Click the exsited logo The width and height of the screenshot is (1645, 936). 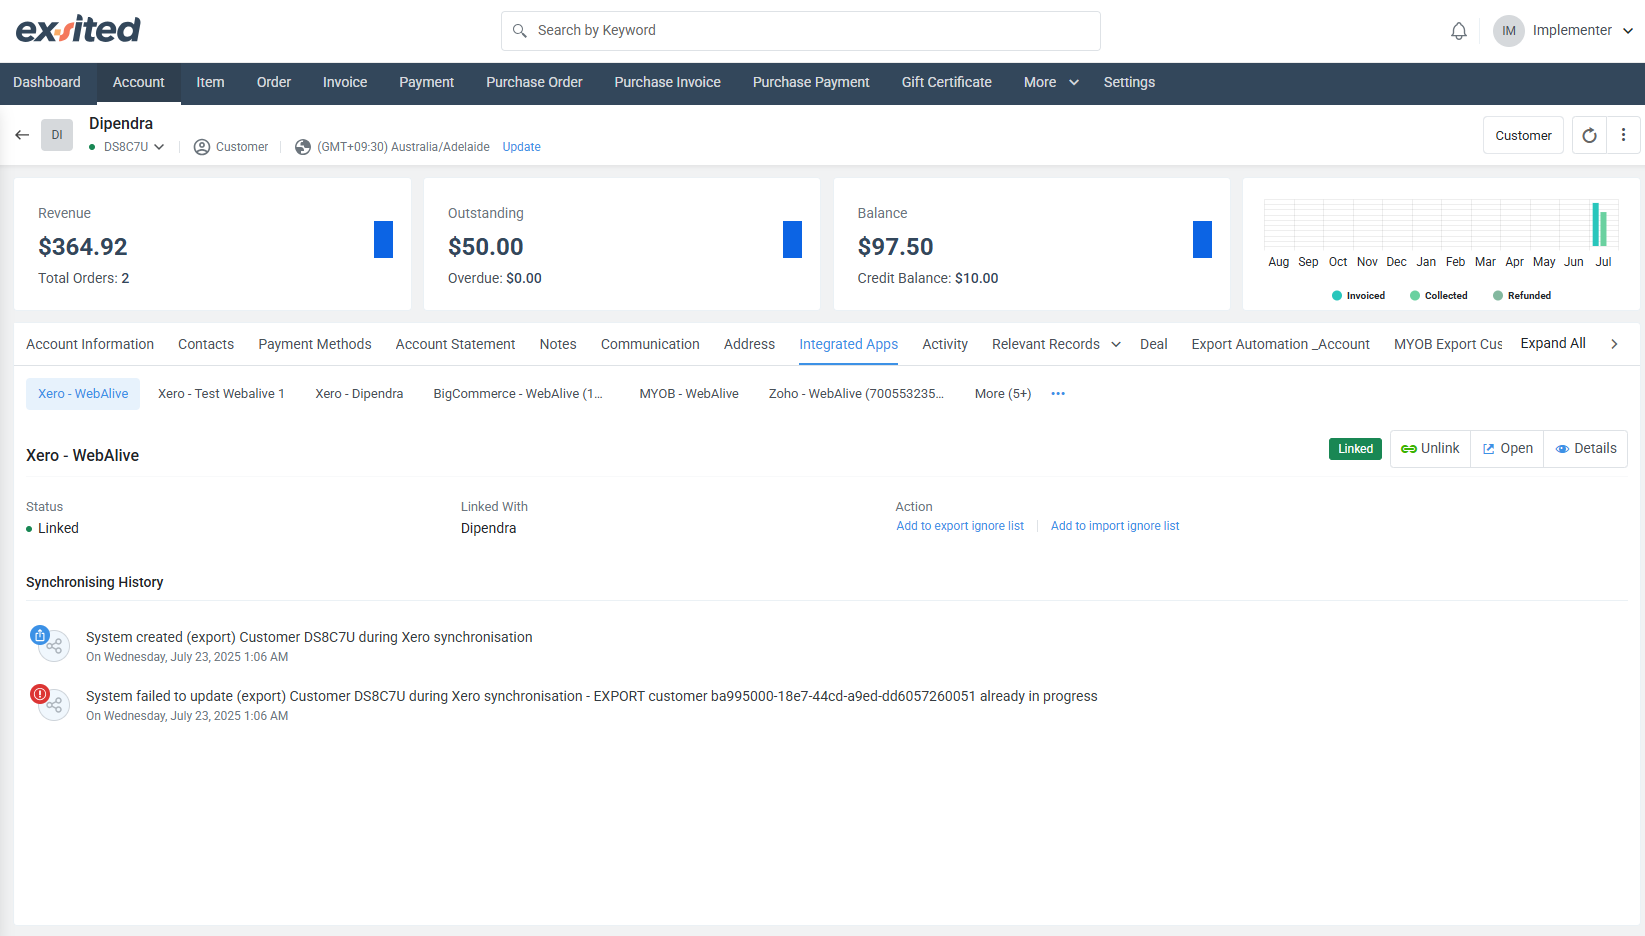78,30
